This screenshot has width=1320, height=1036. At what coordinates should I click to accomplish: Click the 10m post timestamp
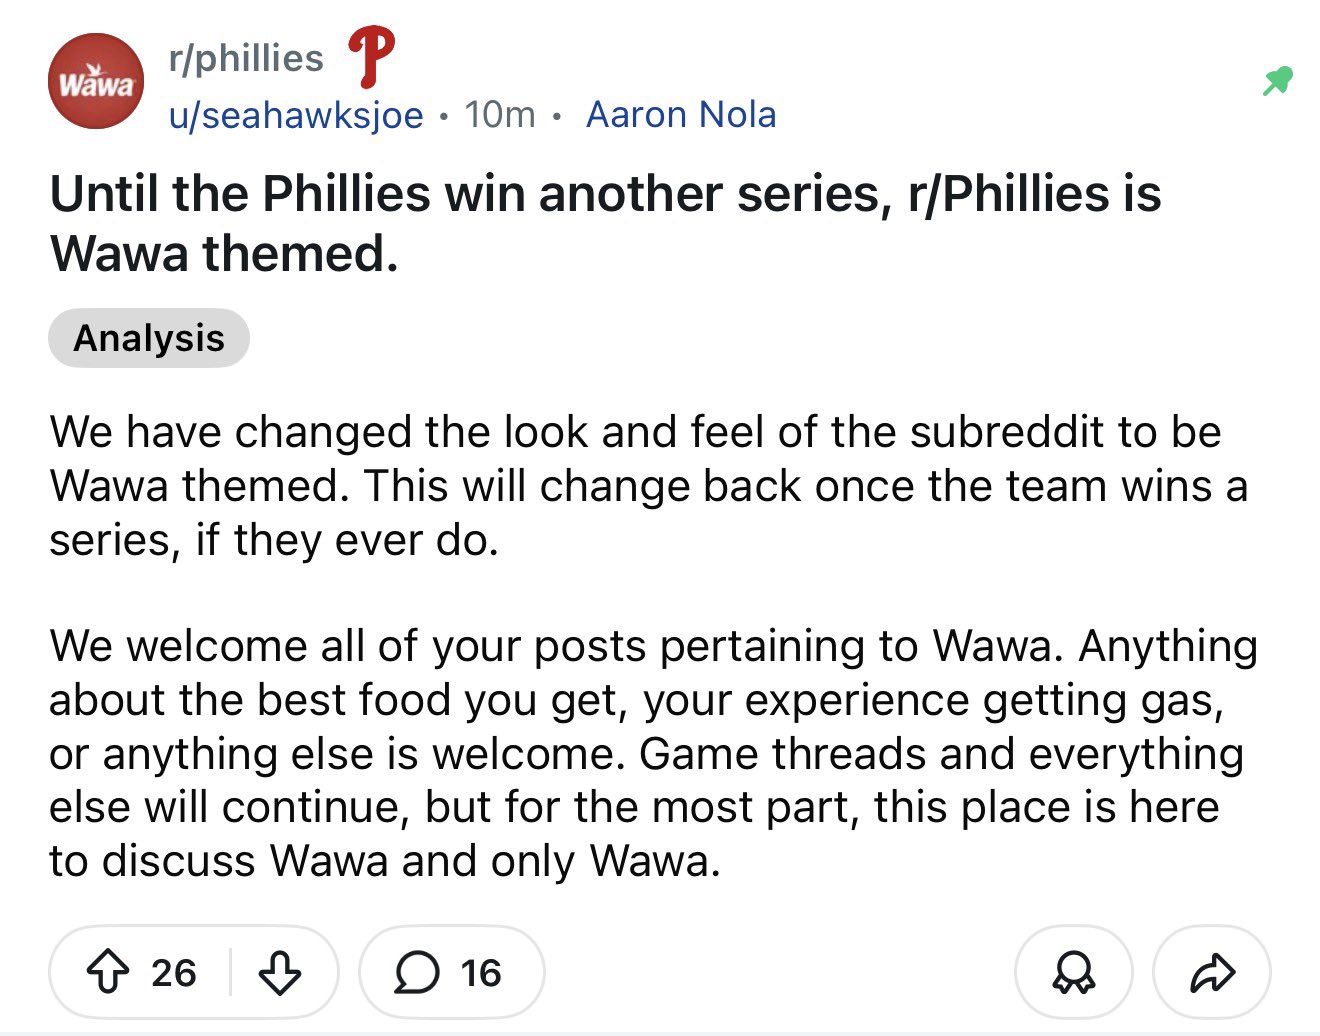499,115
